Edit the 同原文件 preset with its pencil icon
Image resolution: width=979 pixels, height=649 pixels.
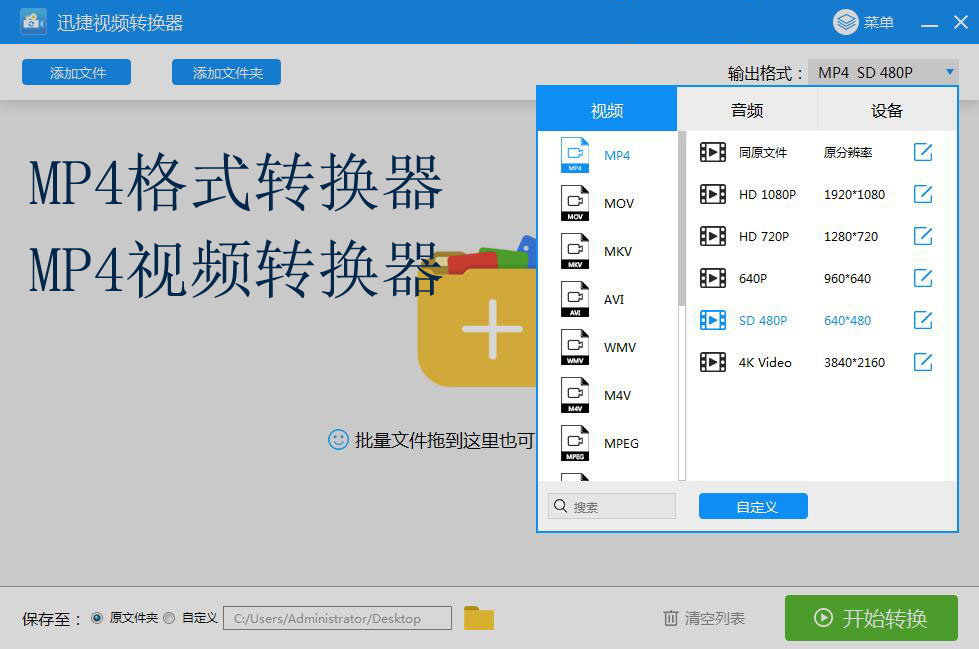(x=923, y=152)
